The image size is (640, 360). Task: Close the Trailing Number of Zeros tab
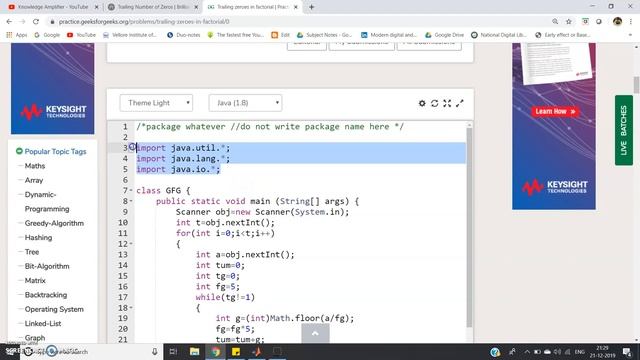196,7
